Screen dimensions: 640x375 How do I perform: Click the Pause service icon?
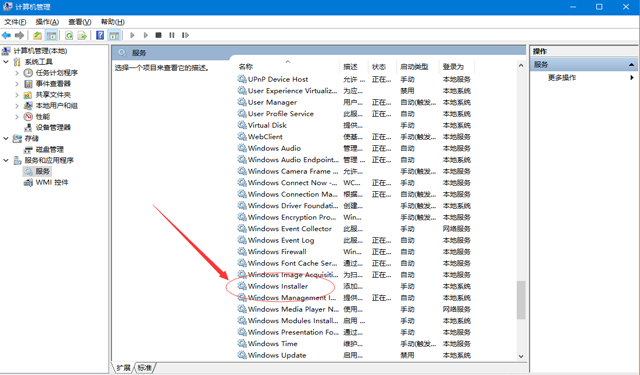coord(172,36)
